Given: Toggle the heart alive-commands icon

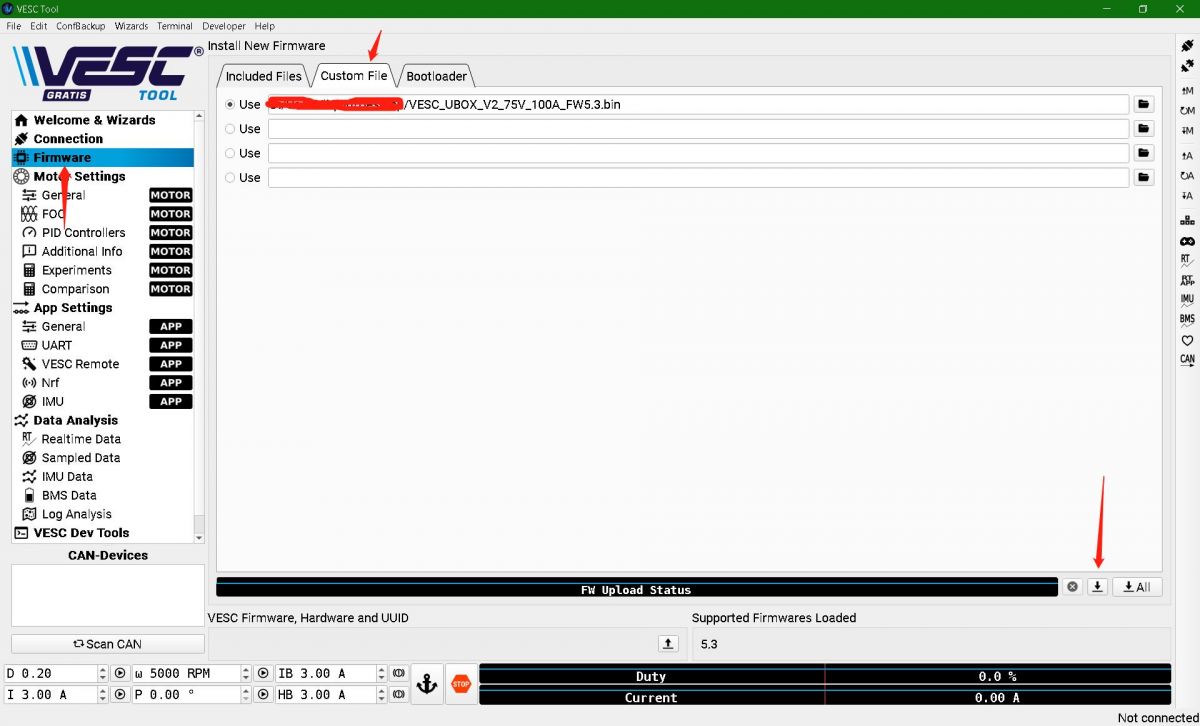Looking at the screenshot, I should [x=1187, y=340].
